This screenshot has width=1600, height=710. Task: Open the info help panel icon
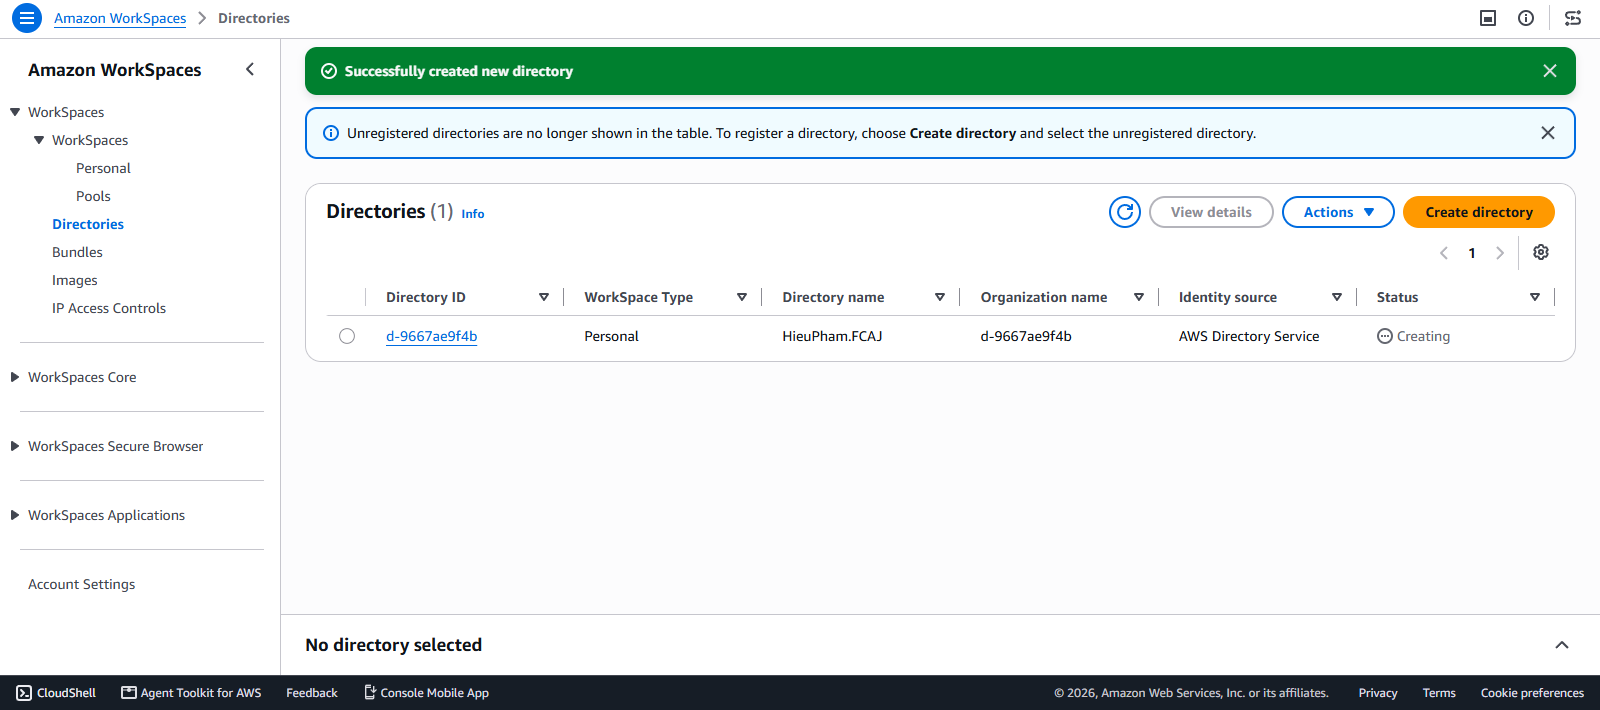1526,18
